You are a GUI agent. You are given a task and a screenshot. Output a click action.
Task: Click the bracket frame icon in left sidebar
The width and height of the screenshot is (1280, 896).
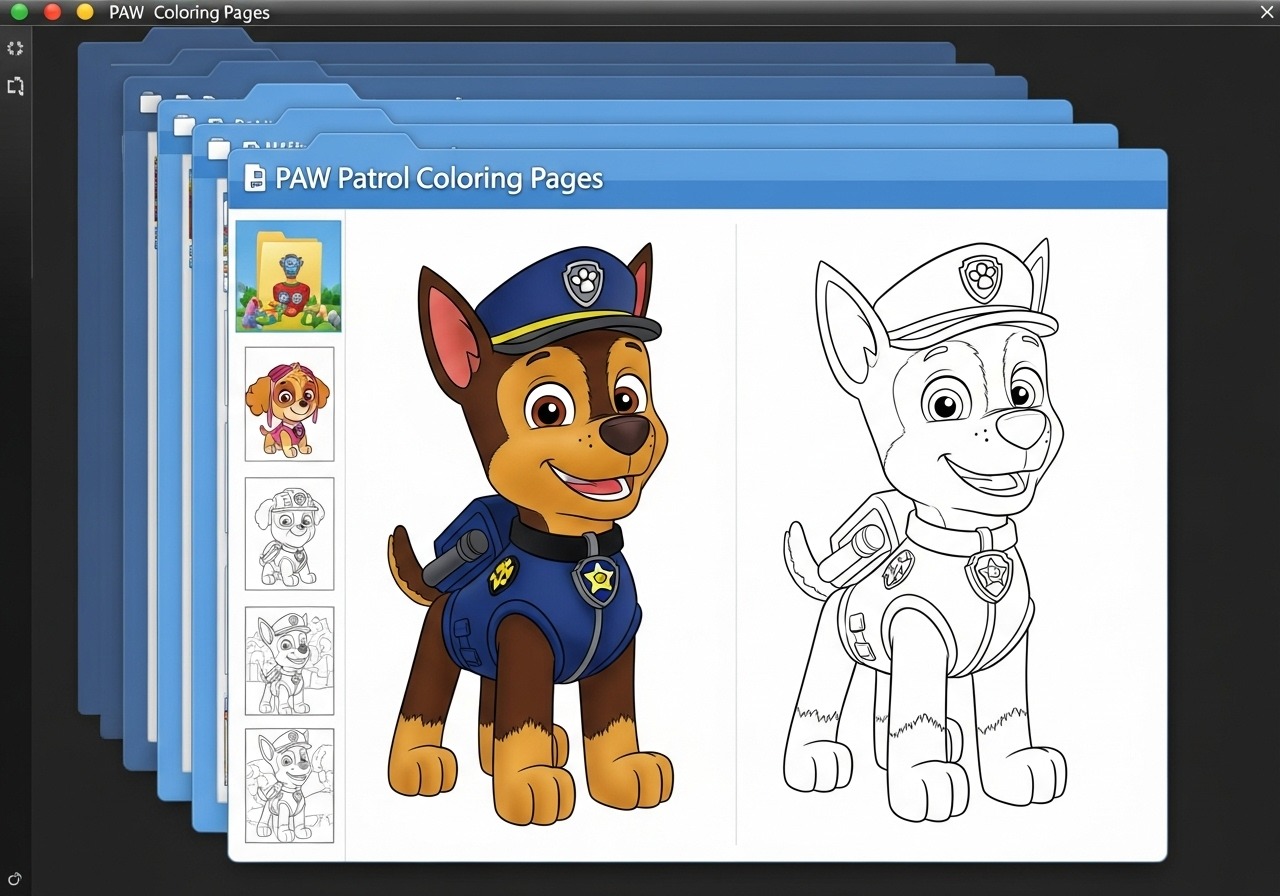point(15,87)
